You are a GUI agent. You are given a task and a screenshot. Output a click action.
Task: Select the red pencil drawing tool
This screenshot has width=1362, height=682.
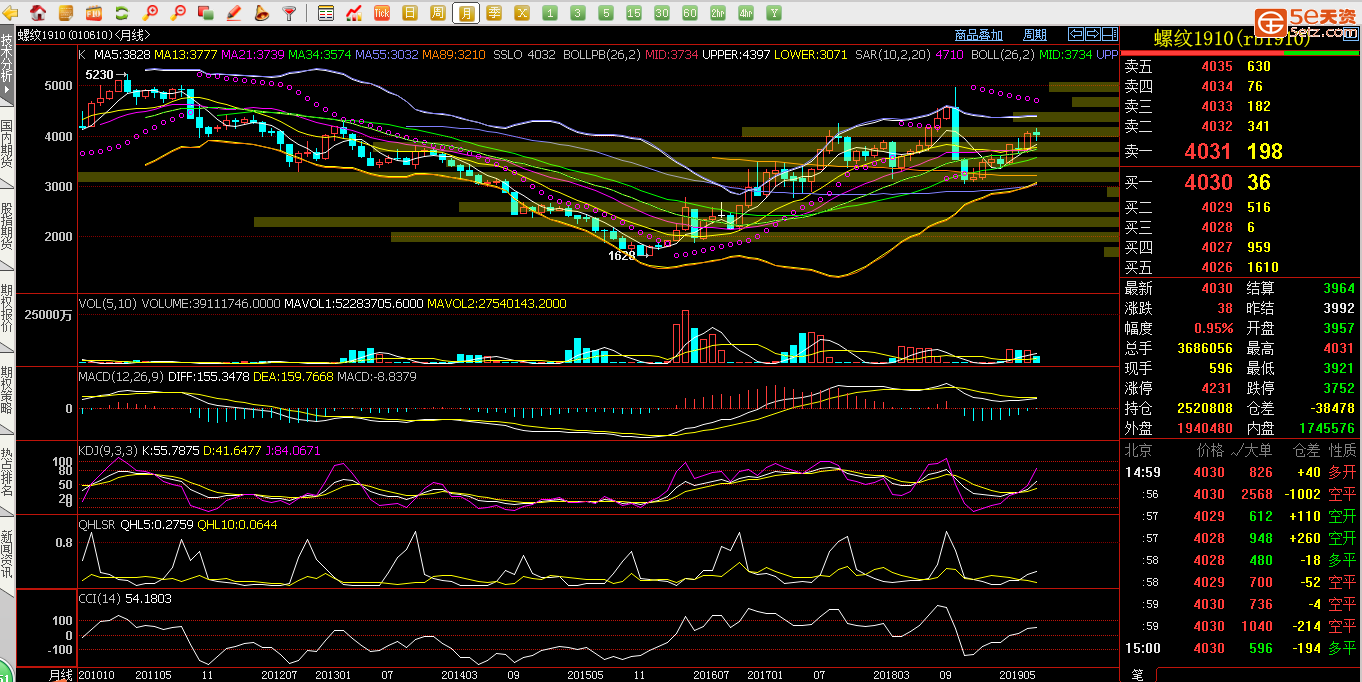tap(233, 13)
